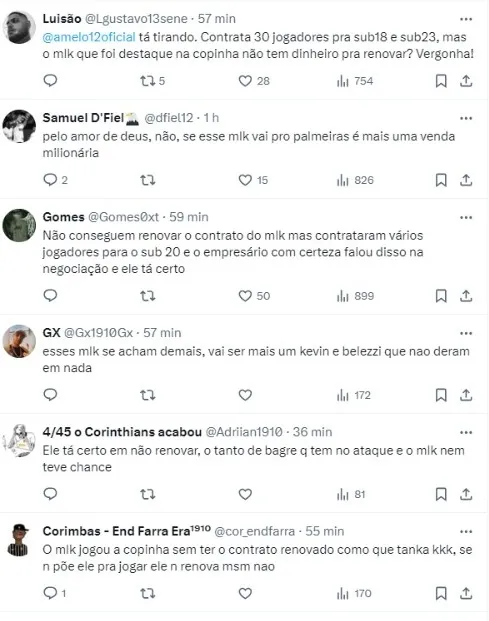Screen dimensions: 489x621
Task: Like the Gomes tweet with 50 likes
Action: [254, 296]
